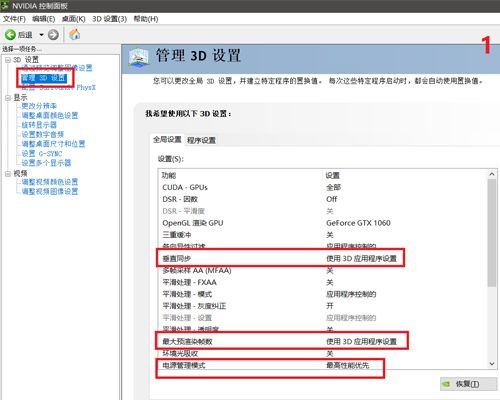Open 更改分辨率 in the tree
500x400 pixels.
[x=39, y=106]
